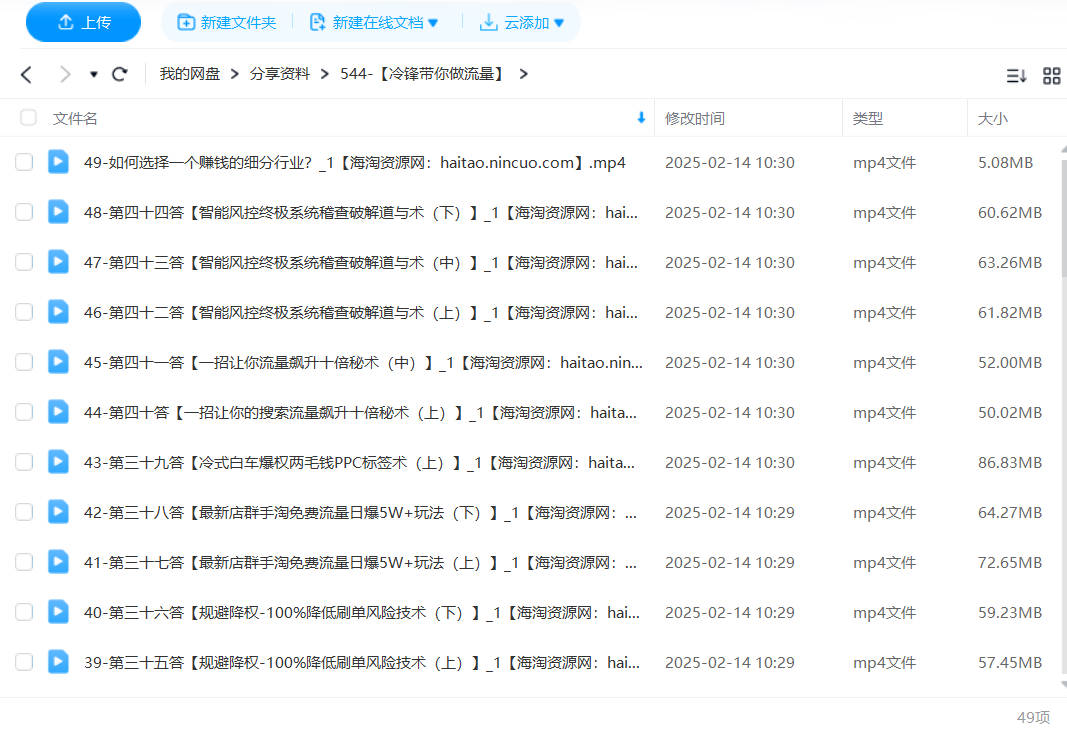Check the box for file 40-第三十六答

pos(24,612)
